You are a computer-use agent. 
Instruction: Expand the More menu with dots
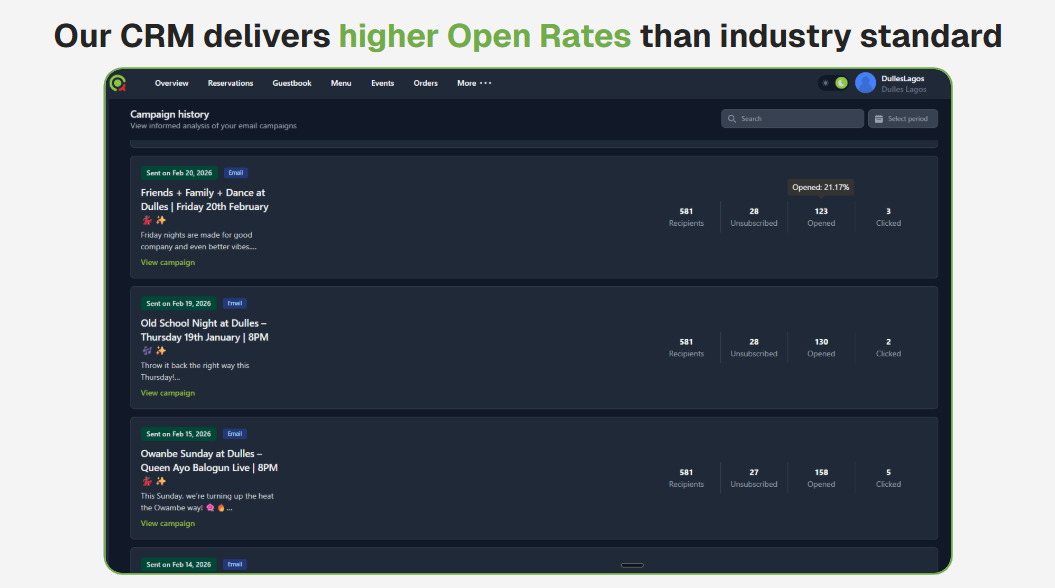tap(474, 83)
